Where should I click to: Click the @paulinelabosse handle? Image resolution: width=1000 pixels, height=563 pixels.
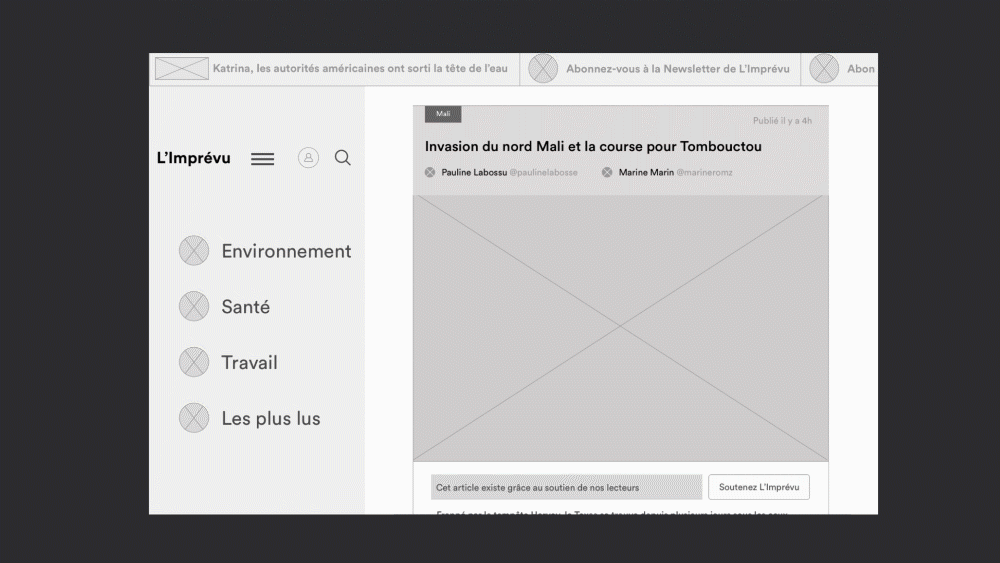click(543, 172)
